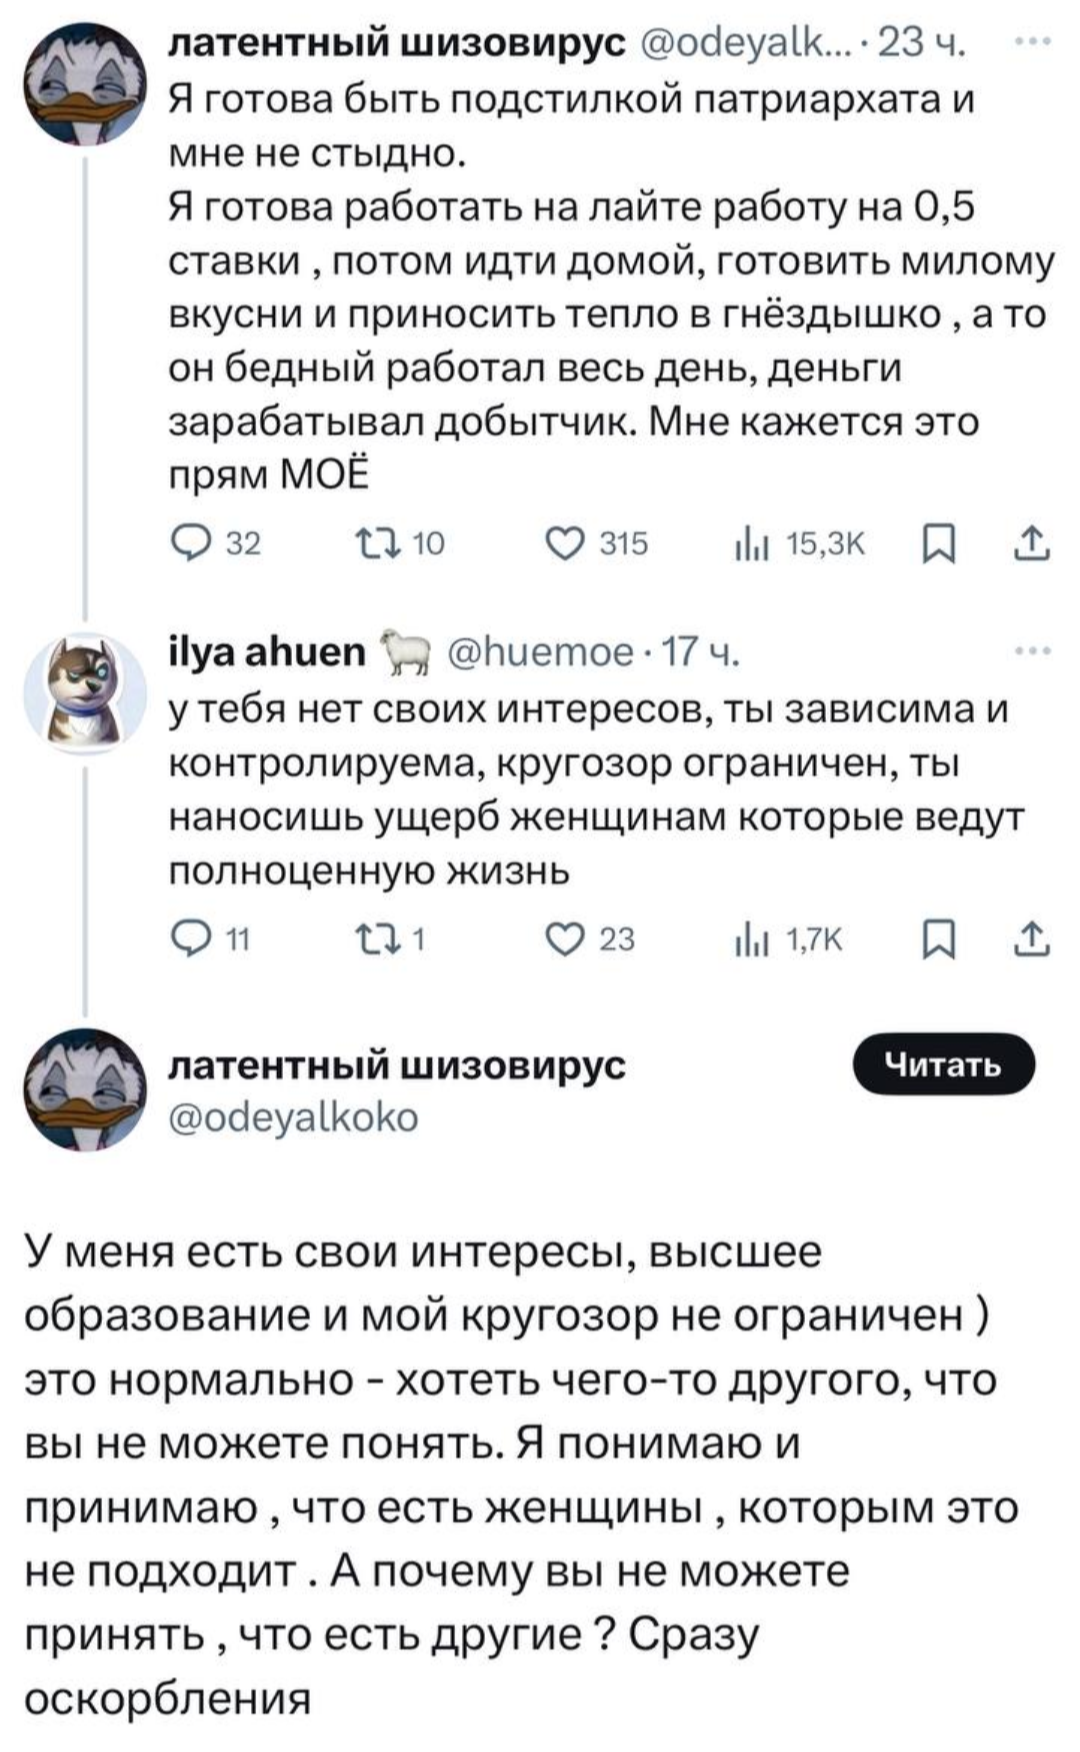This screenshot has width=1080, height=1752.
Task: View analytics of the 15,3K views tweet
Action: click(748, 543)
